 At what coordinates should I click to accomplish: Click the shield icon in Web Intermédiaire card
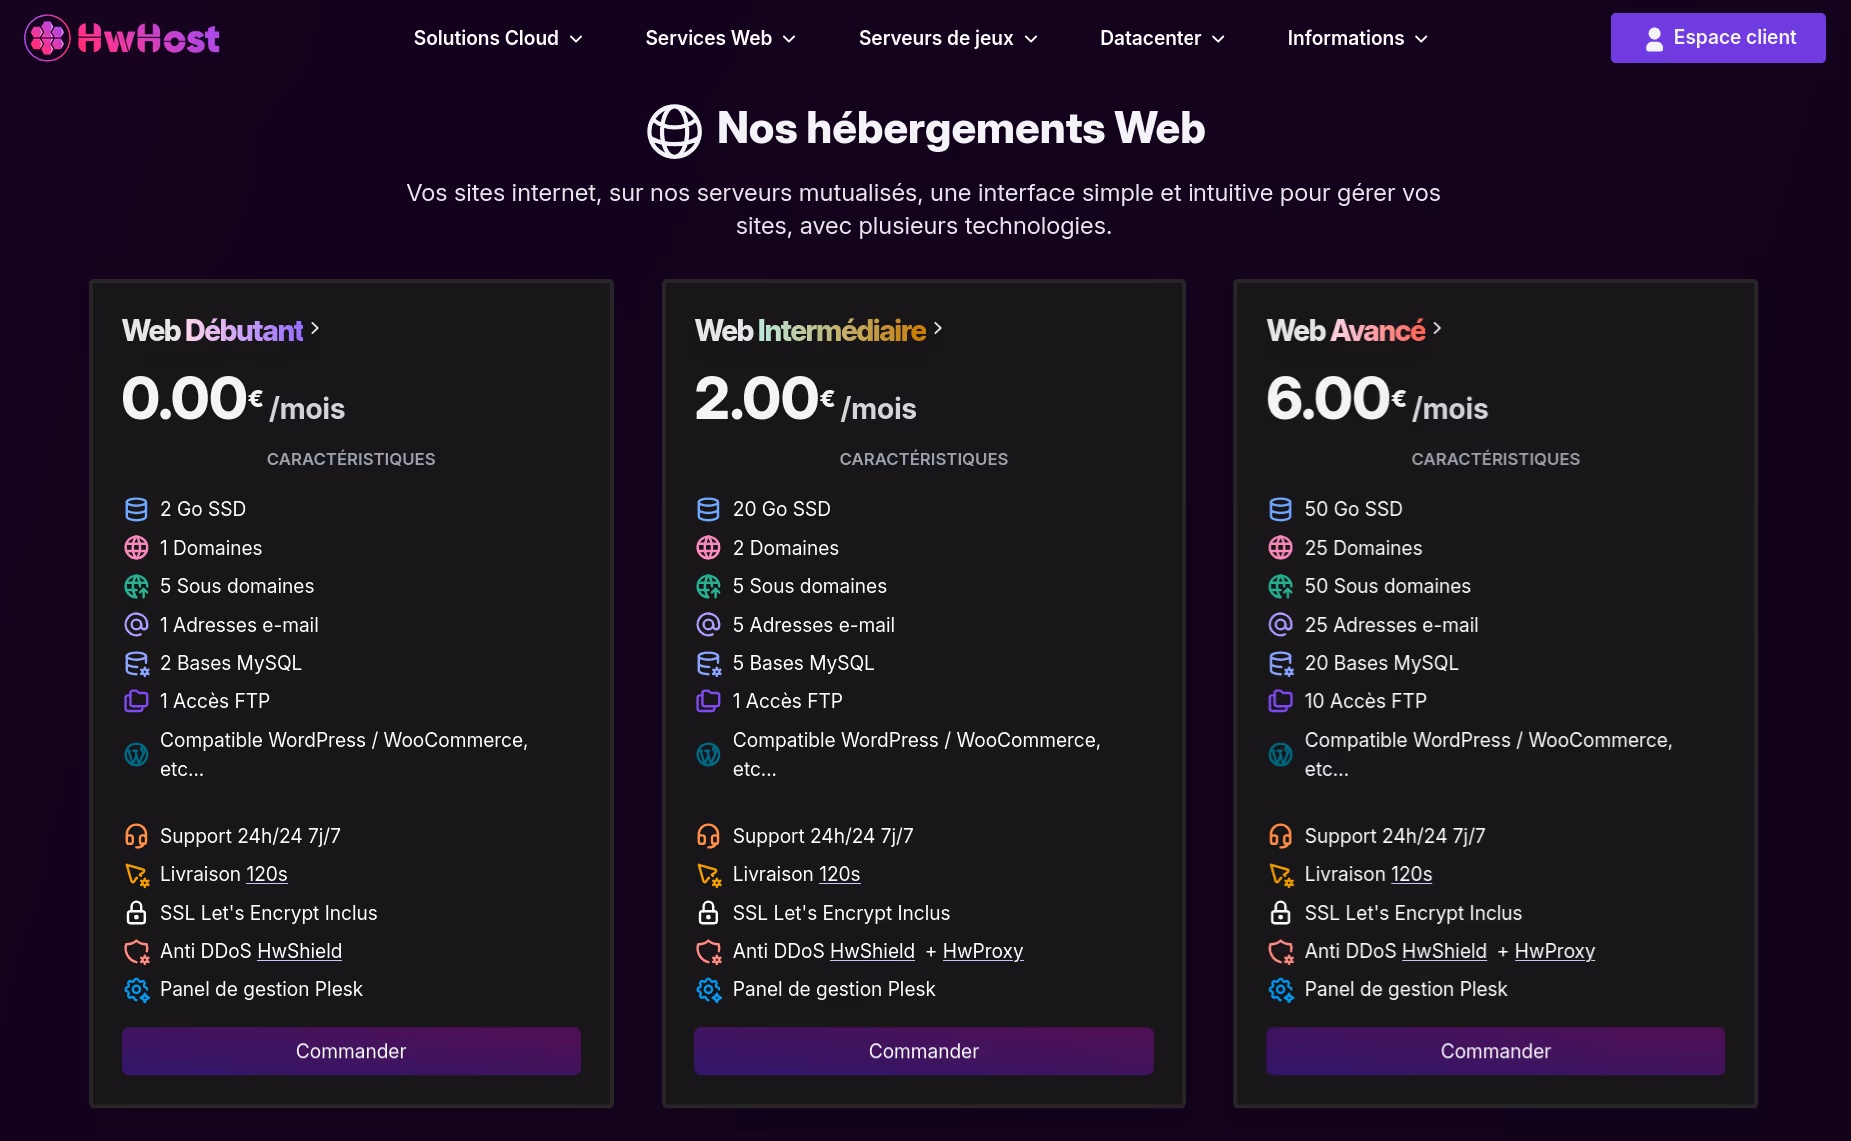pyautogui.click(x=708, y=951)
